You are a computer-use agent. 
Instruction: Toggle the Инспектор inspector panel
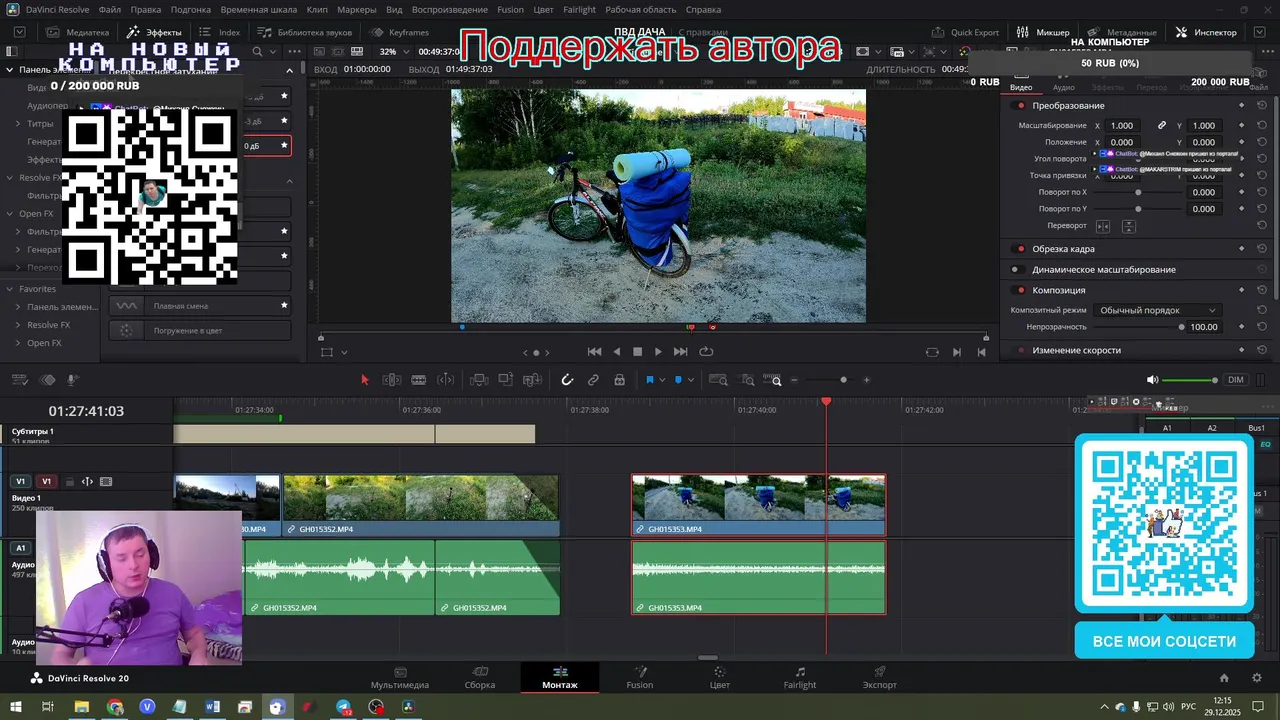click(1206, 32)
